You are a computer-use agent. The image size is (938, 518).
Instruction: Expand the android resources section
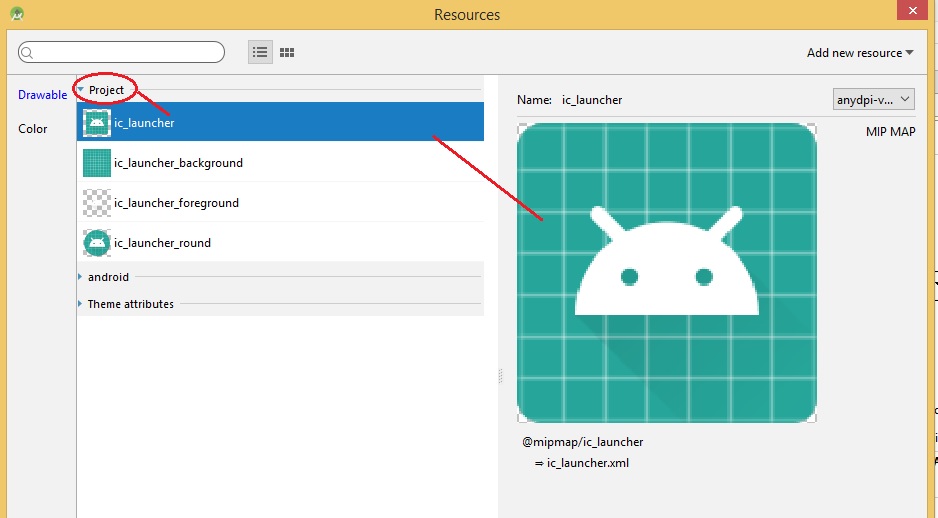tap(81, 277)
